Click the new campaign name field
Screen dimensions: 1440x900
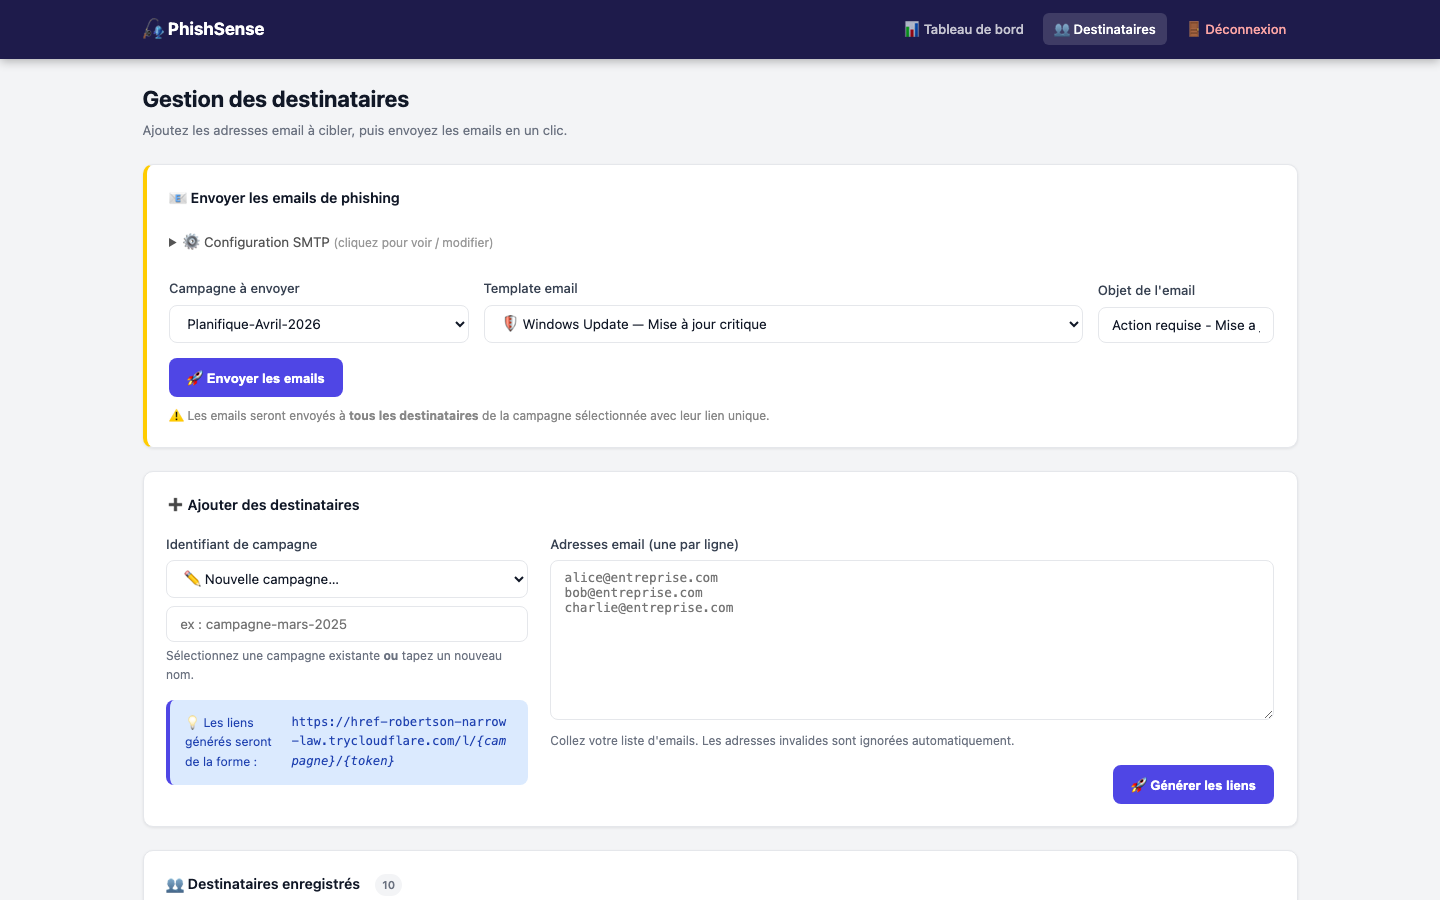pyautogui.click(x=347, y=624)
